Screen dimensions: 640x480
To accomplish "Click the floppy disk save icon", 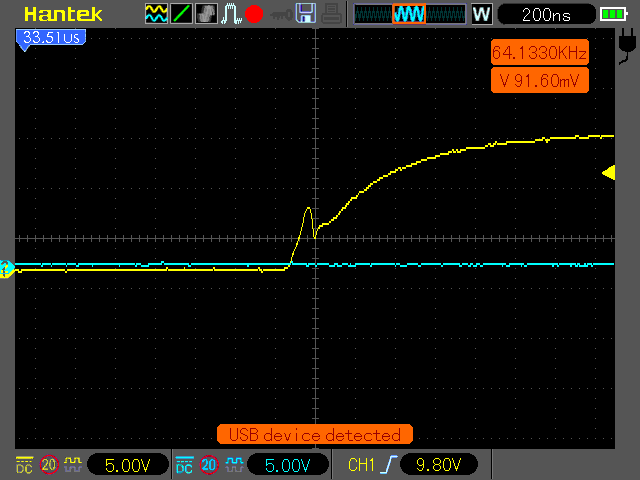I will point(306,13).
